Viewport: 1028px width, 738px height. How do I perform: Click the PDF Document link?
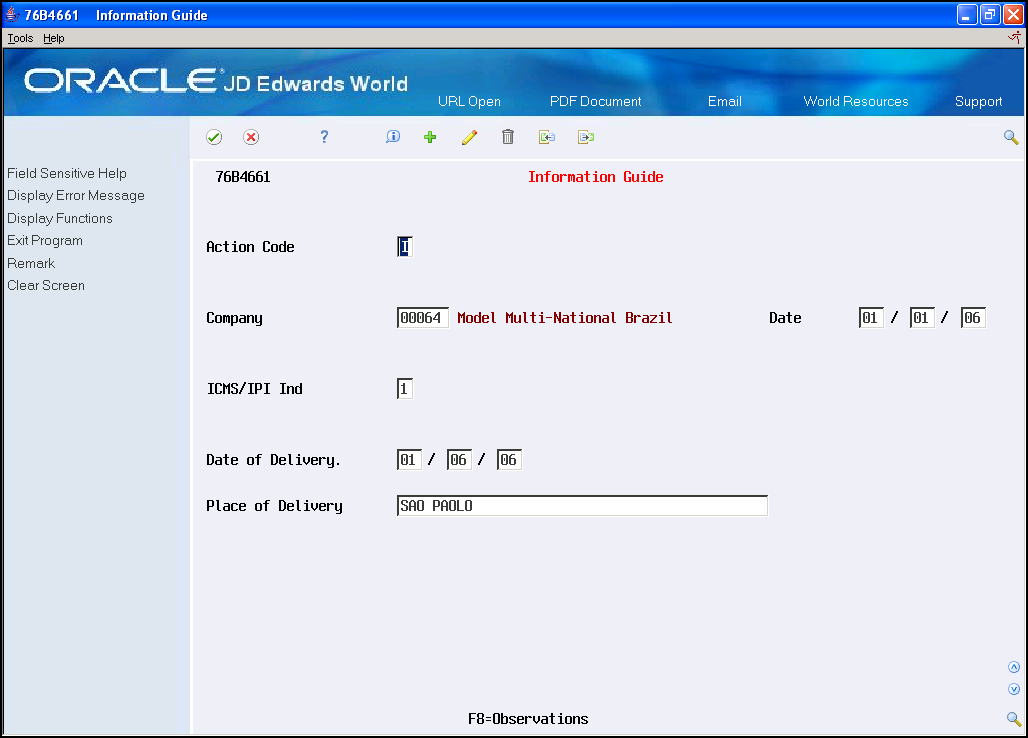[595, 102]
